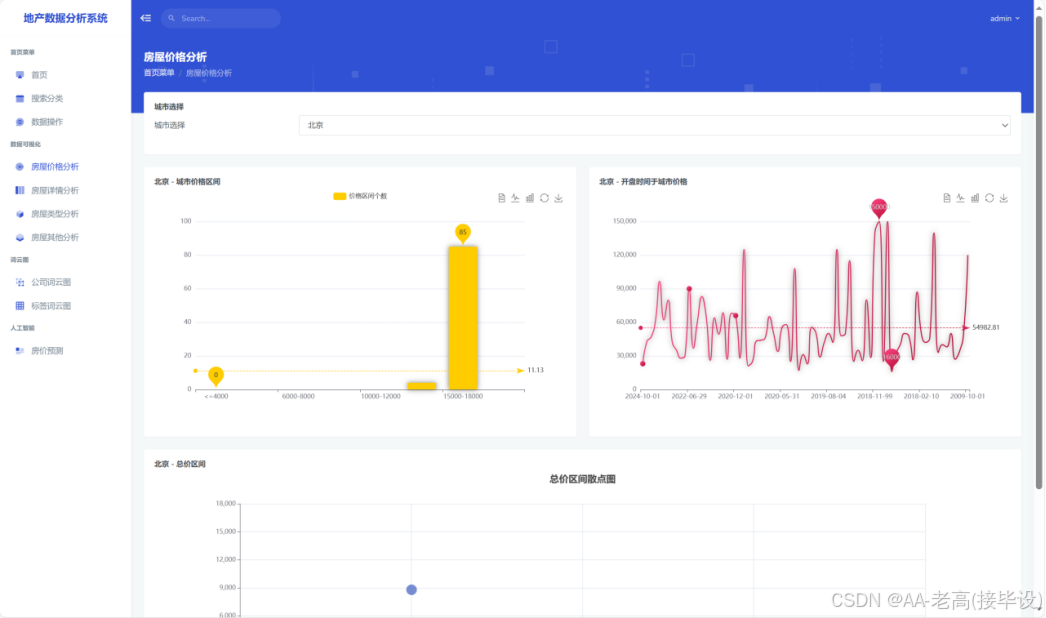Screen dimensions: 1046x618
Task: Click the 数据操作 sidebar icon
Action: [19, 122]
